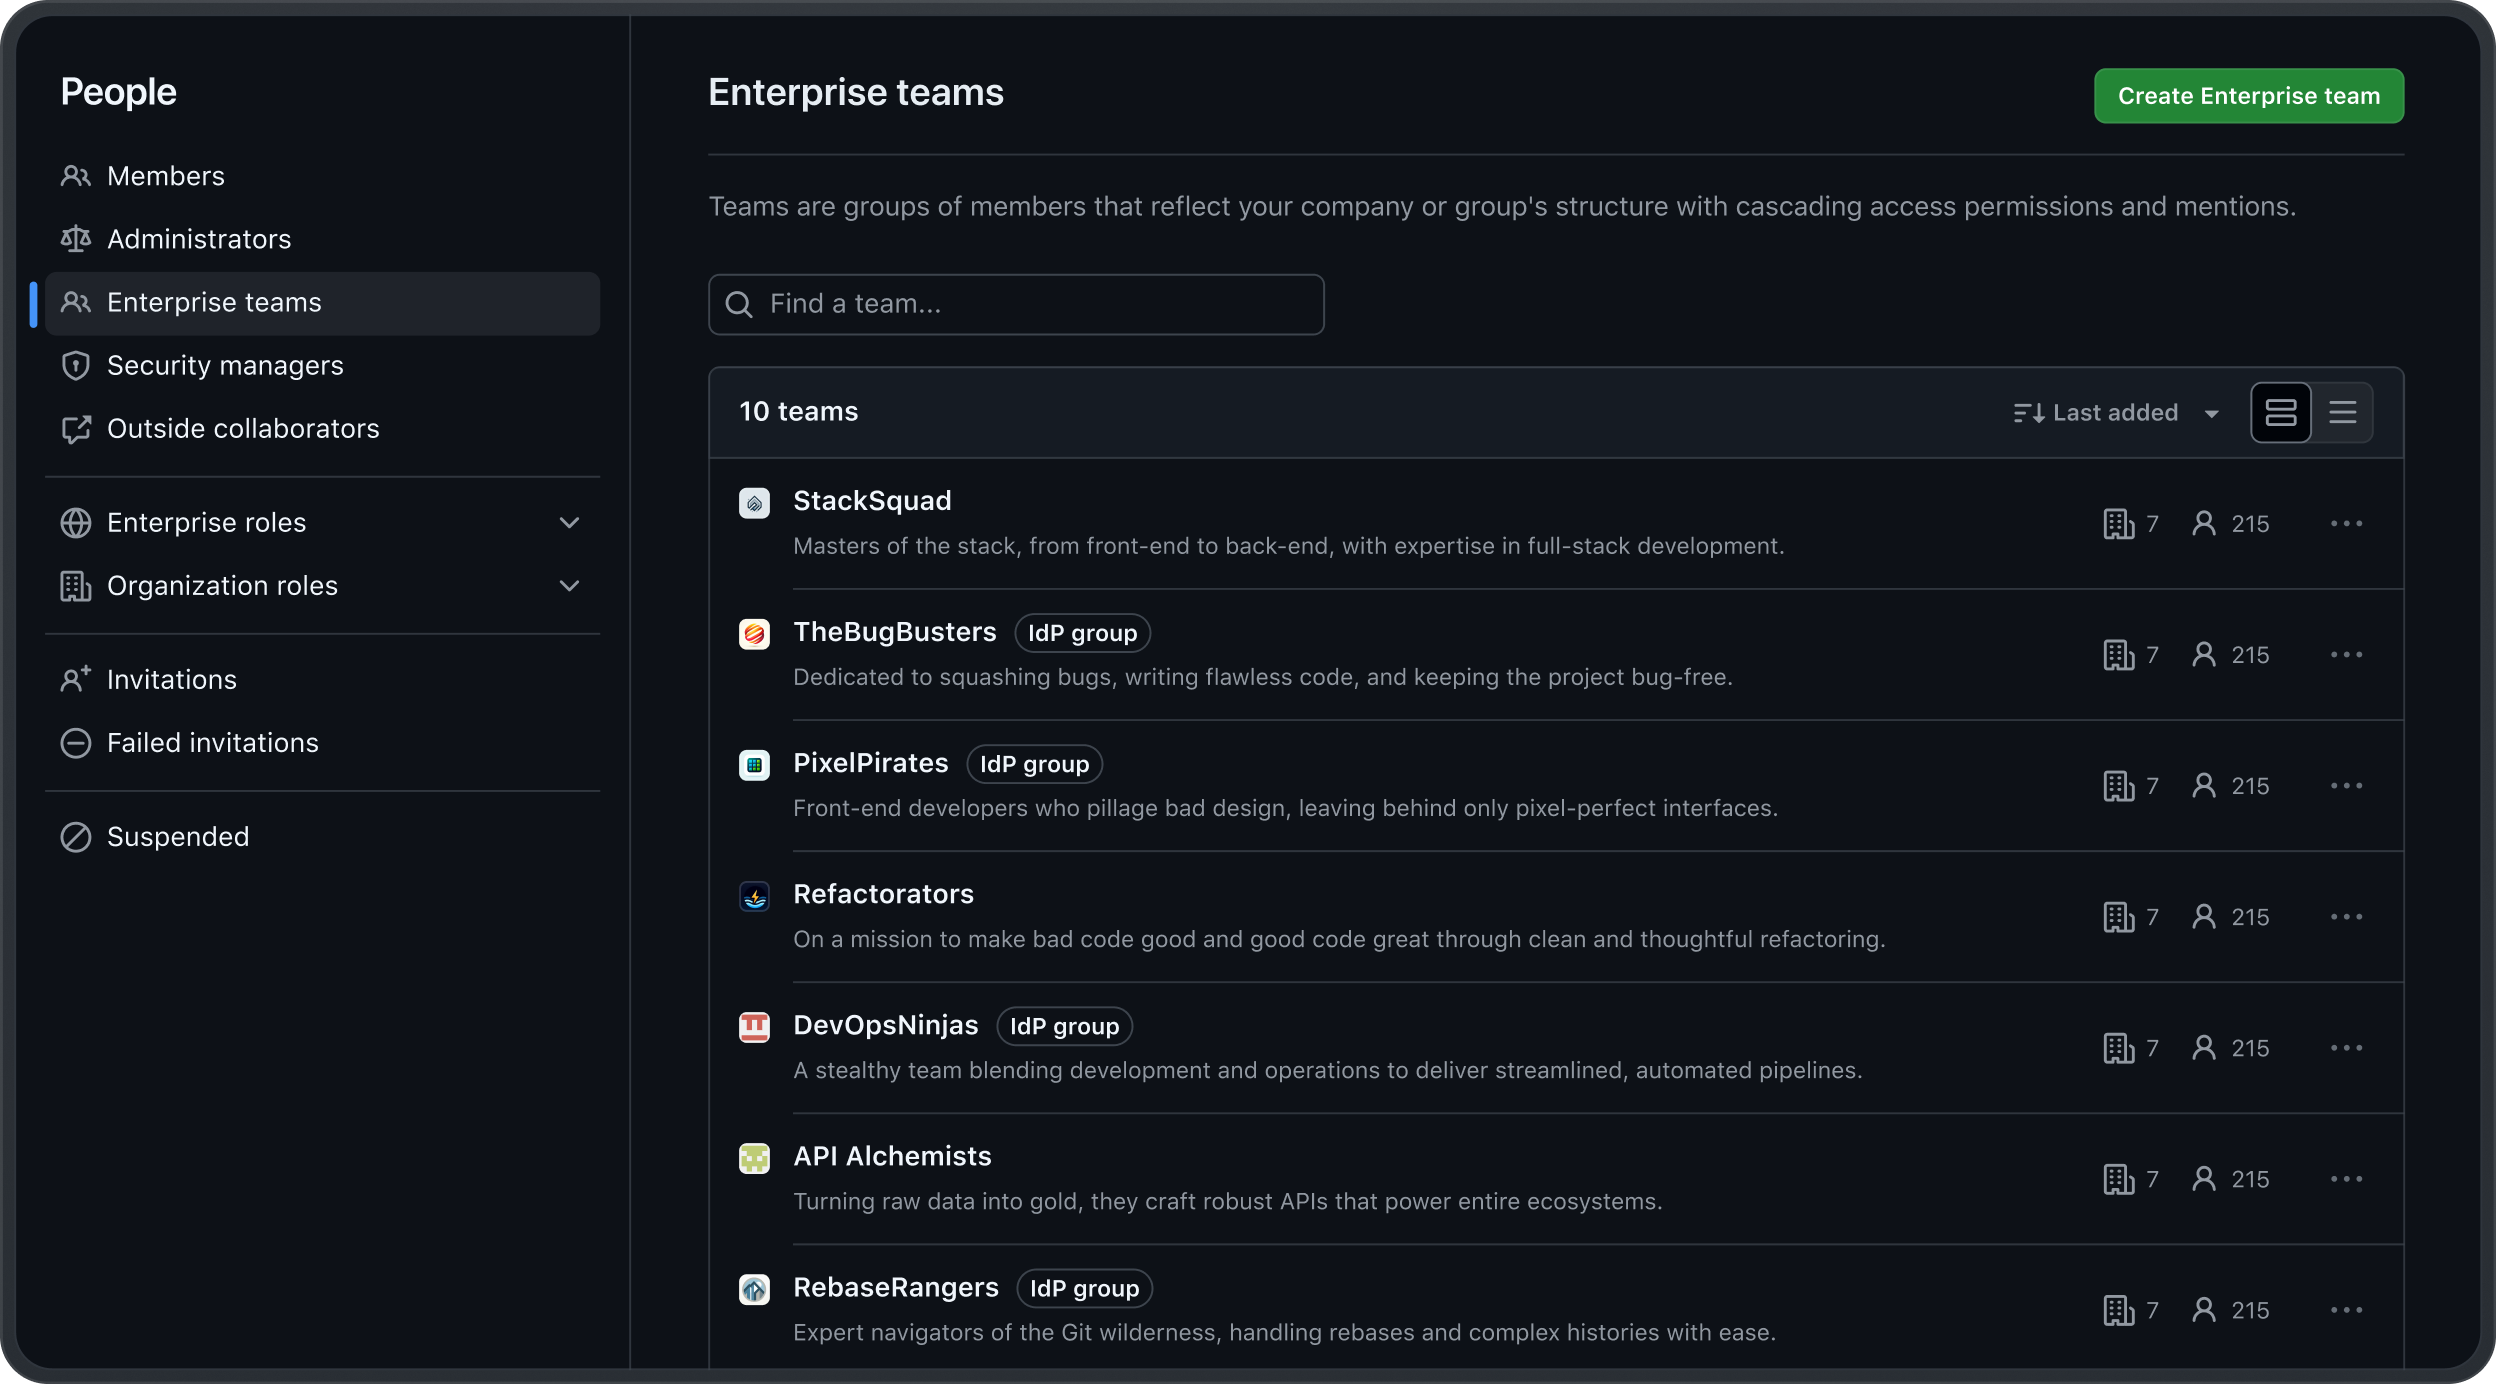The width and height of the screenshot is (2496, 1384).
Task: Click the Outside collaborators icon in sidebar
Action: [77, 429]
